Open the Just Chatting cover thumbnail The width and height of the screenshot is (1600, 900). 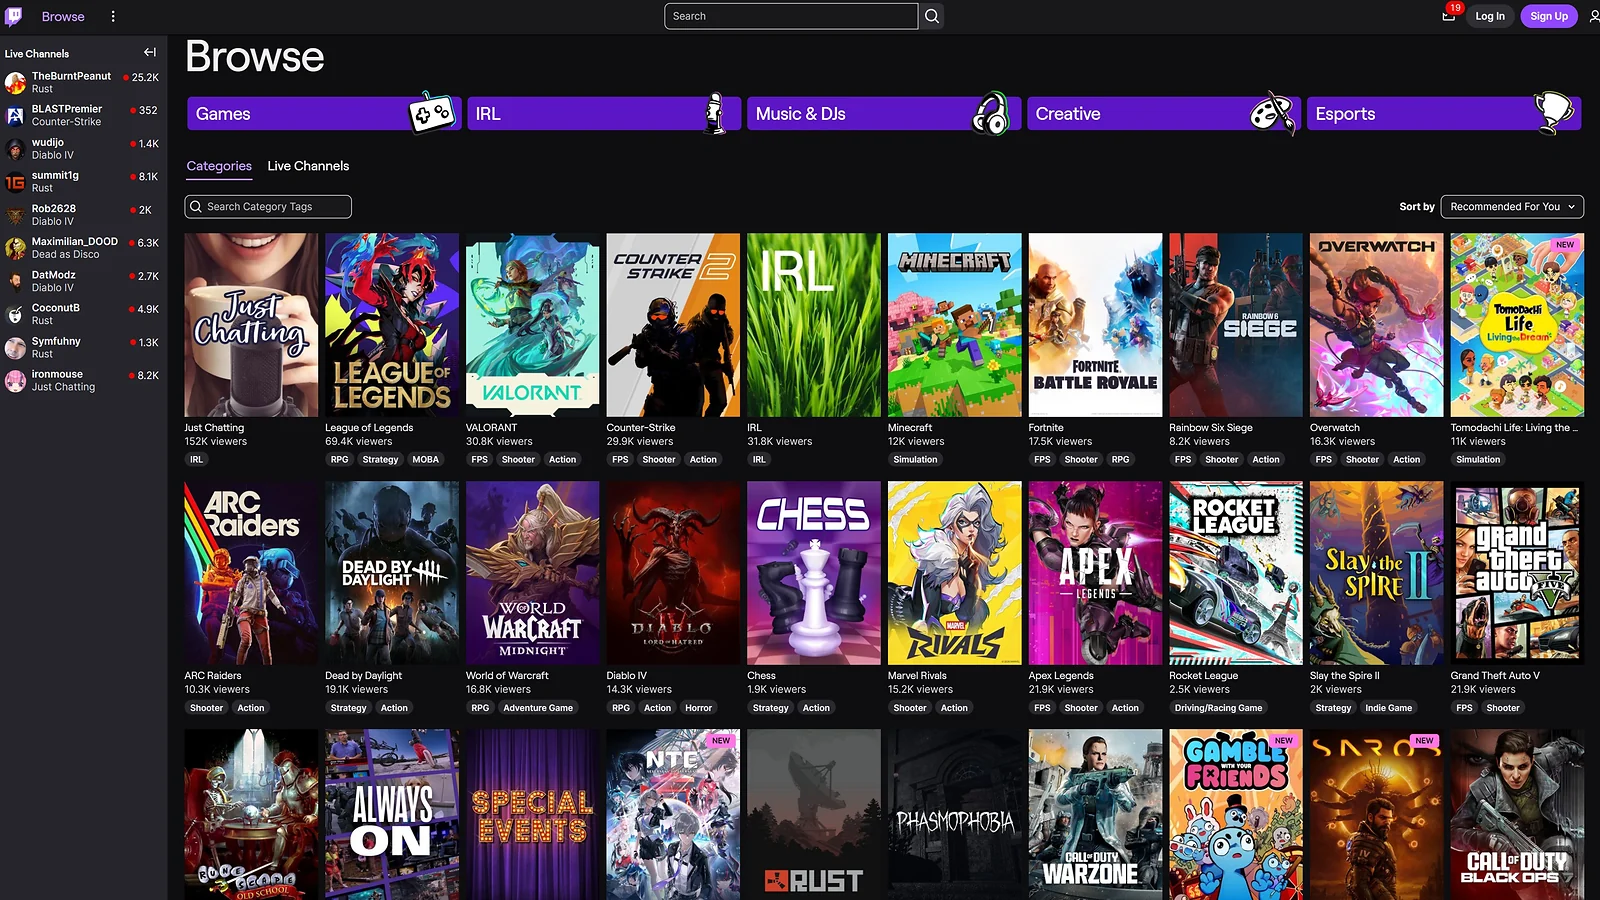pyautogui.click(x=251, y=325)
